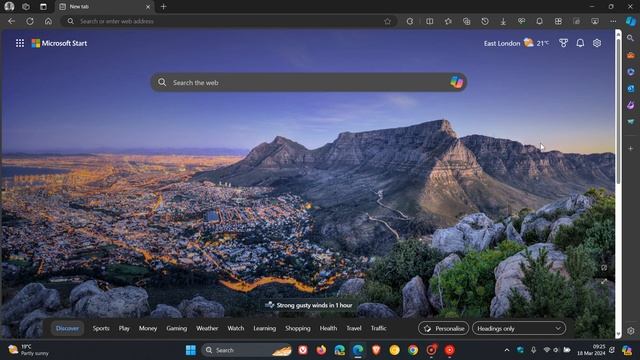
Task: Open taskbar weather widget
Action: click(x=29, y=350)
